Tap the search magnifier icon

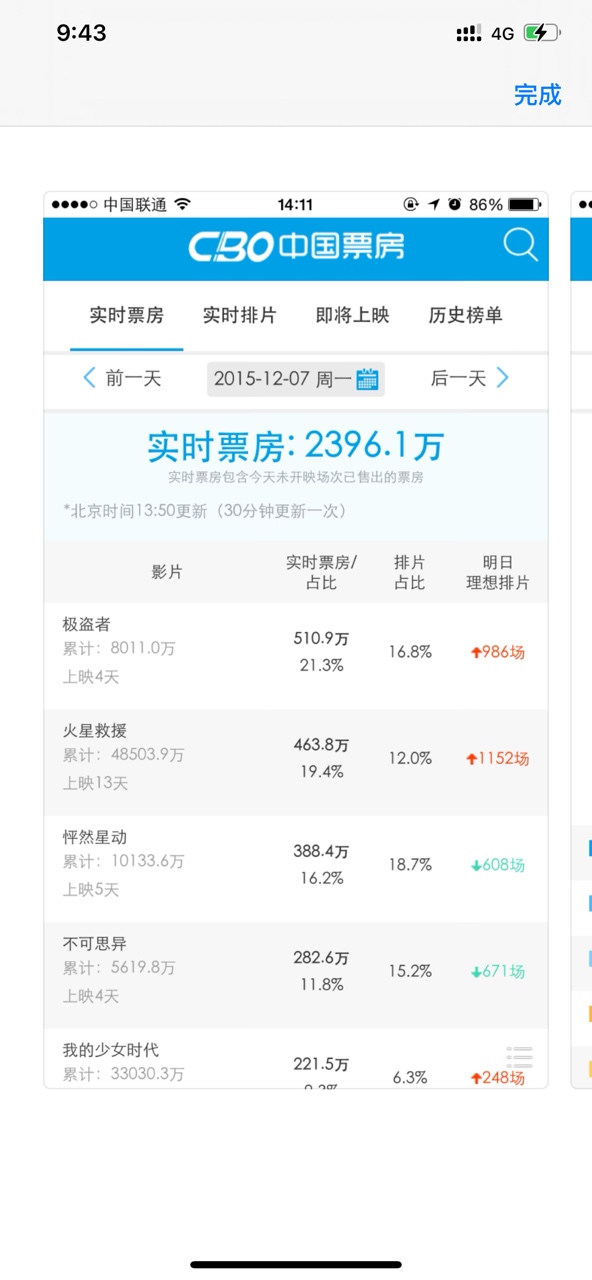pos(520,245)
